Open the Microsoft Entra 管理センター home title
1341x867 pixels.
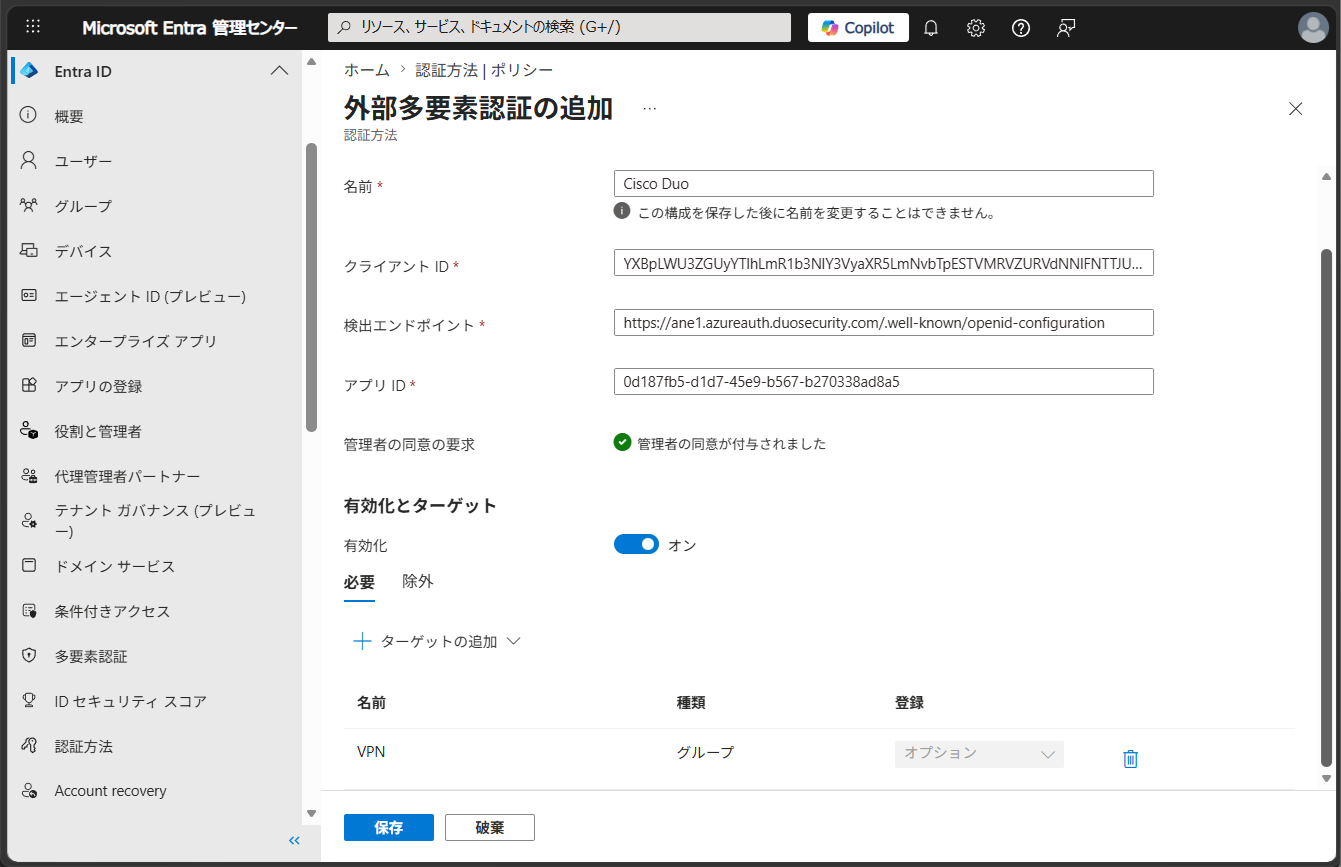click(x=190, y=28)
